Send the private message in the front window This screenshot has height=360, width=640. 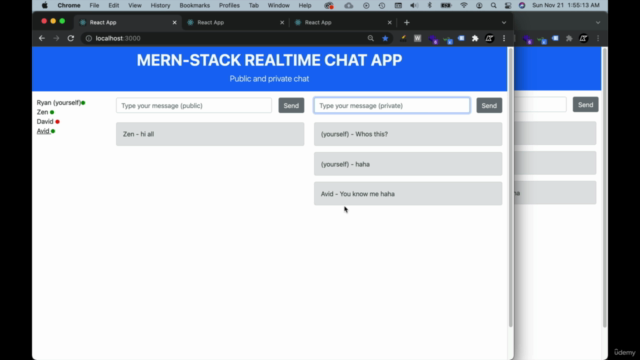tap(489, 106)
